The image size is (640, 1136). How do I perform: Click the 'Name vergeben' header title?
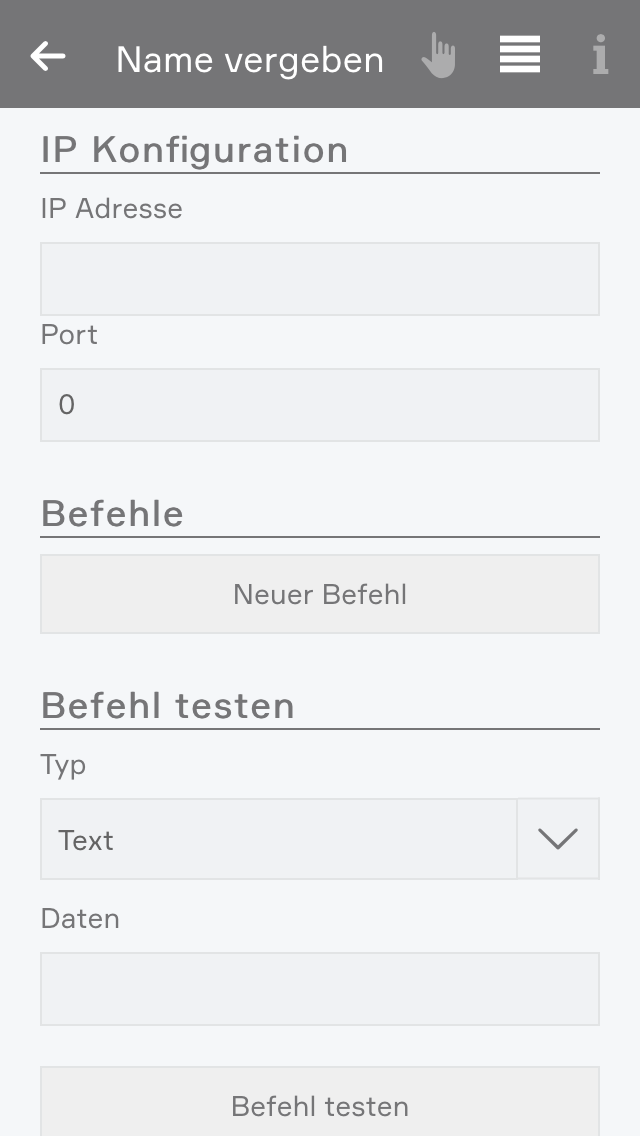pos(250,60)
